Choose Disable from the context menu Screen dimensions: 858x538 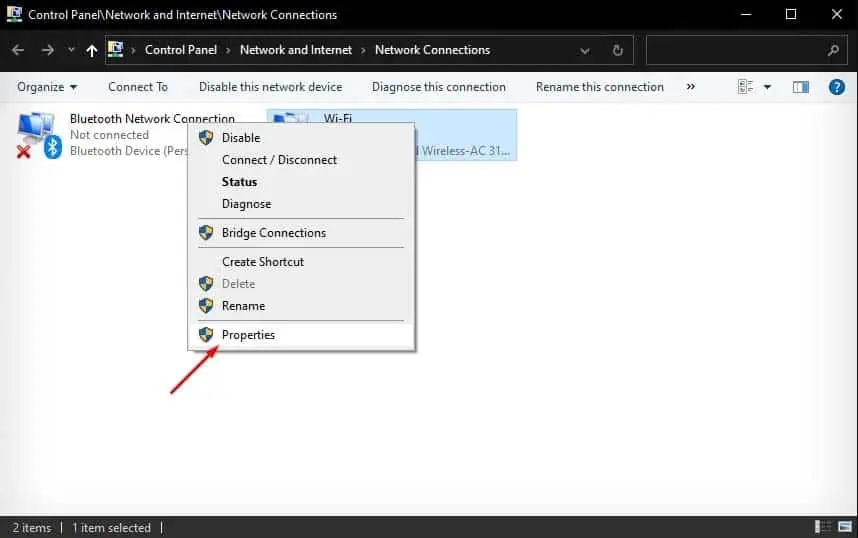click(x=301, y=138)
